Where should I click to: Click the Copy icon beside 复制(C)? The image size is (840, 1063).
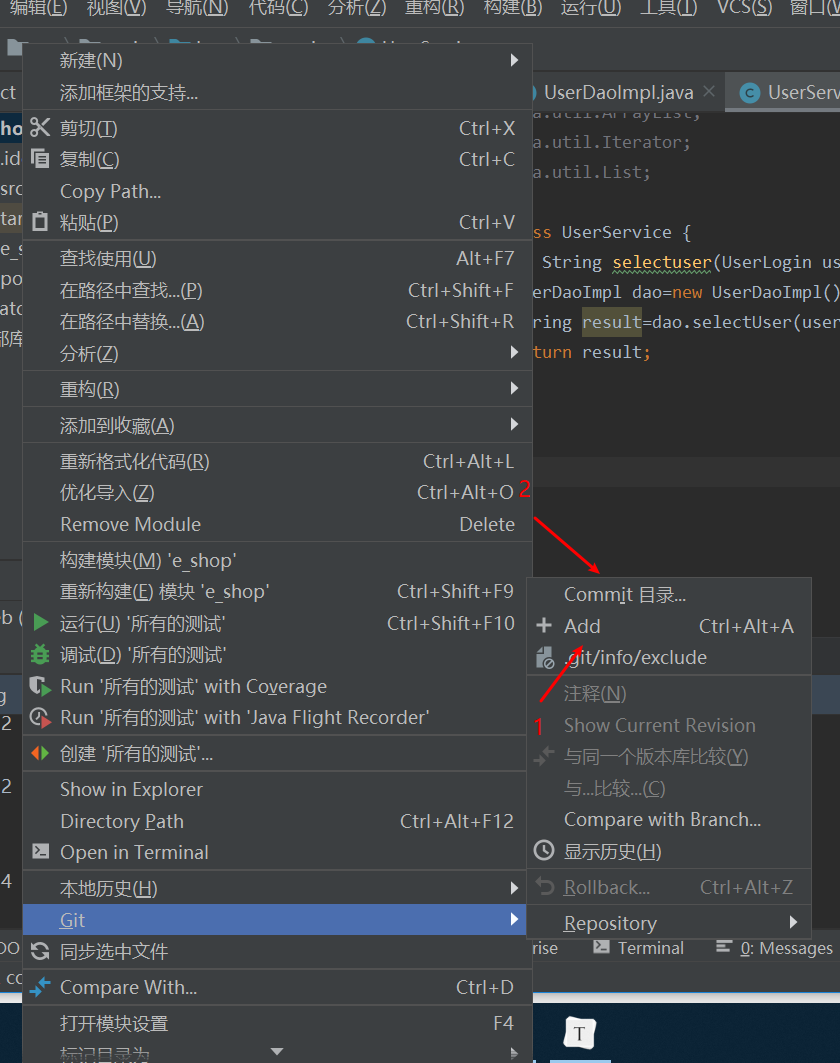40,159
